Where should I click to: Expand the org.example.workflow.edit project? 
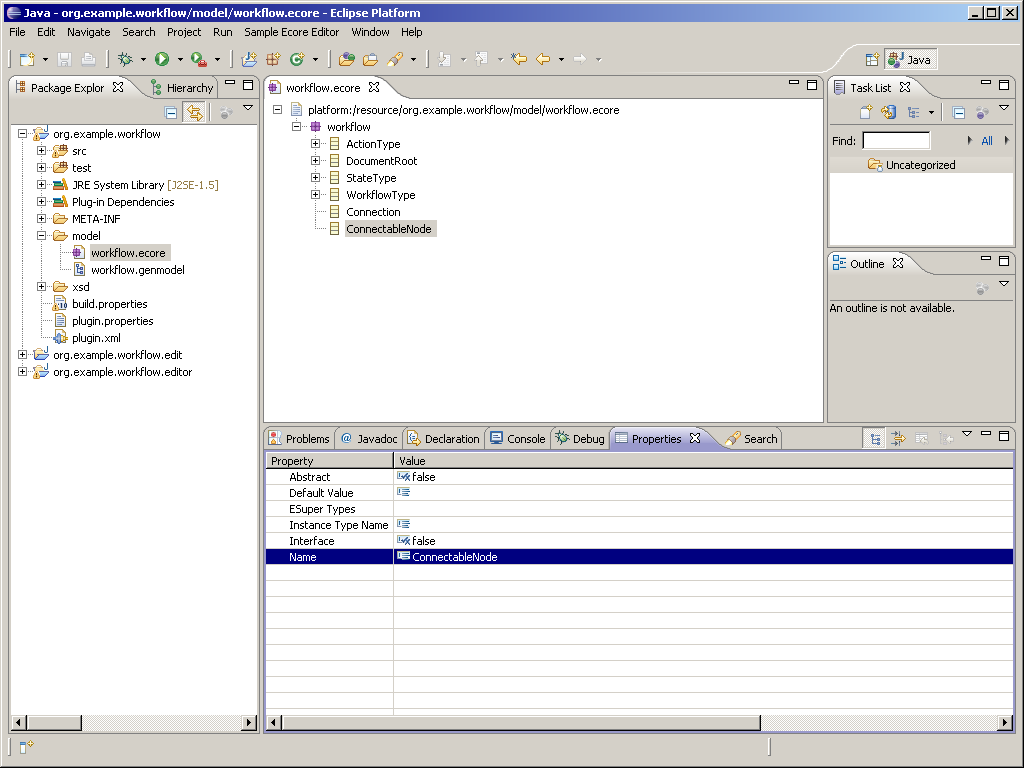pos(23,355)
